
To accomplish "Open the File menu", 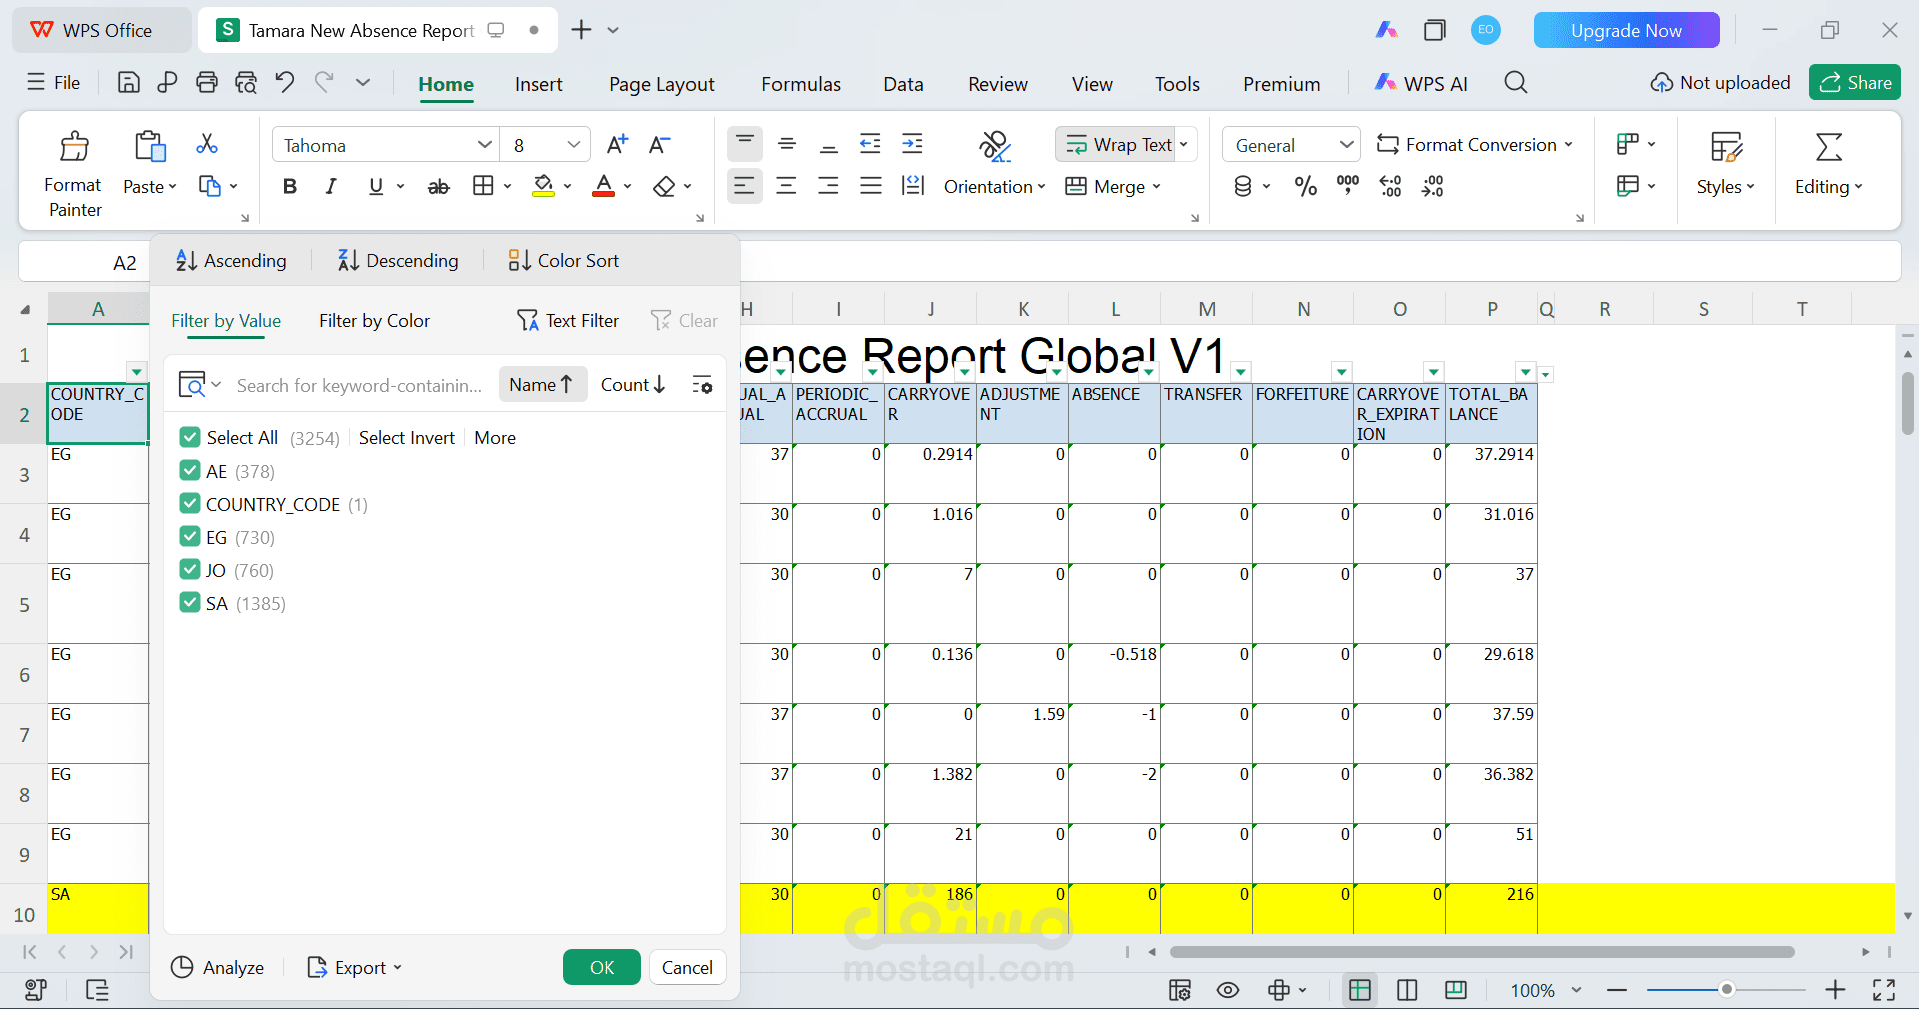I will coord(54,83).
